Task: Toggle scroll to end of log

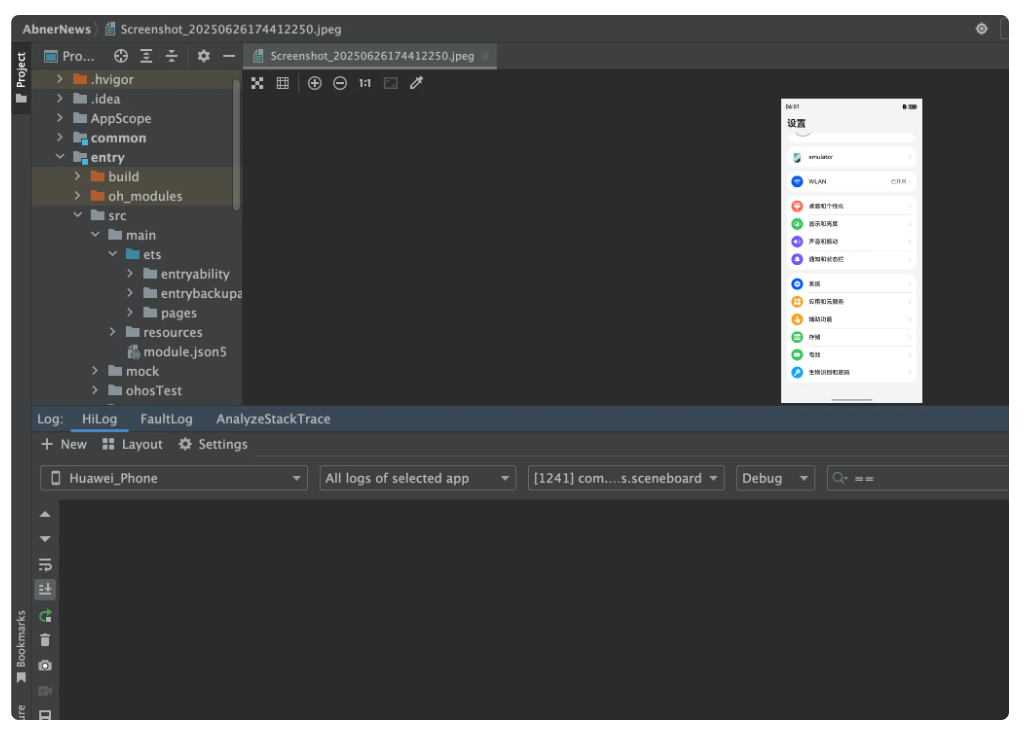Action: [x=45, y=589]
